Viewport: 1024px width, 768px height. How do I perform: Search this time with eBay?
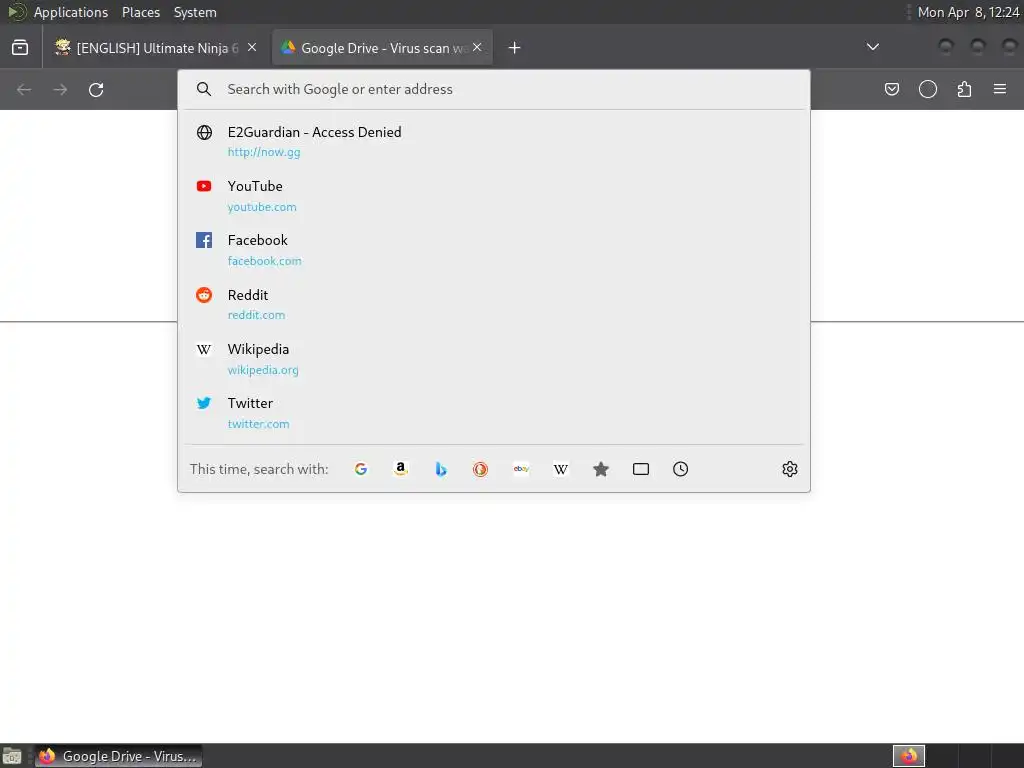(521, 469)
